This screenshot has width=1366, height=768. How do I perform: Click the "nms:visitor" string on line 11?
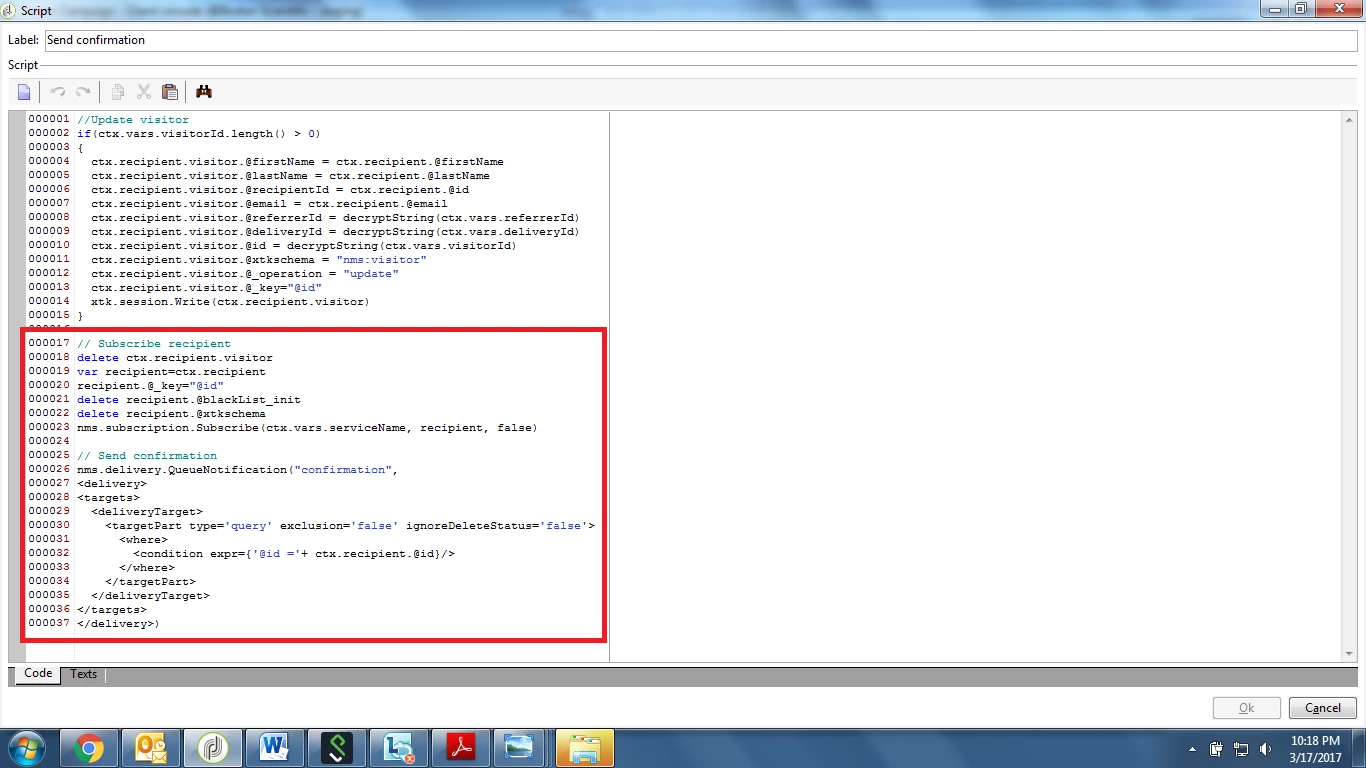pyautogui.click(x=381, y=260)
